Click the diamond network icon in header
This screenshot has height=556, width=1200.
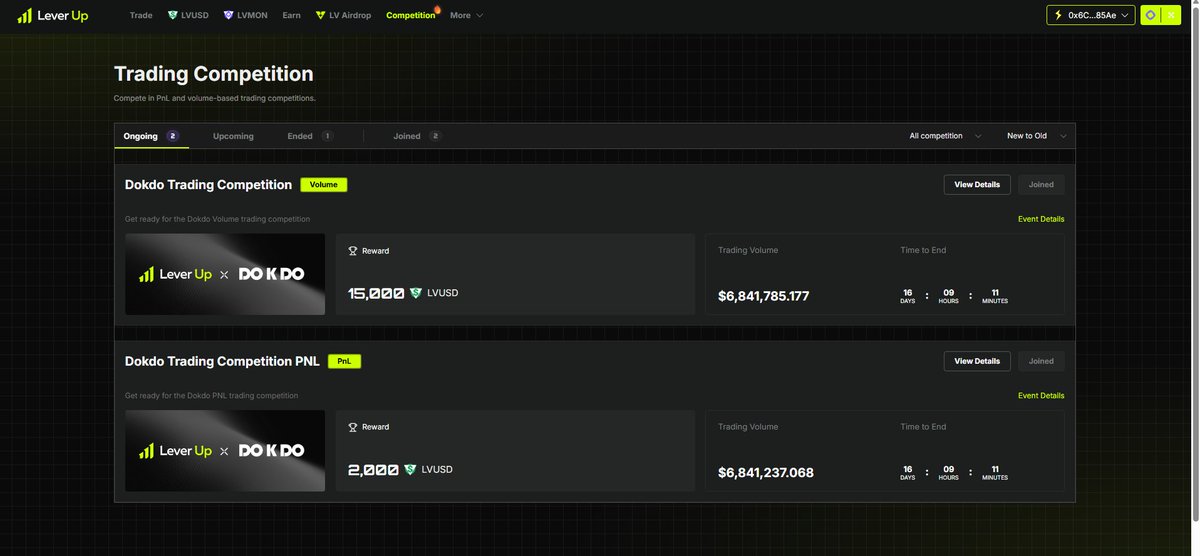pos(1151,15)
